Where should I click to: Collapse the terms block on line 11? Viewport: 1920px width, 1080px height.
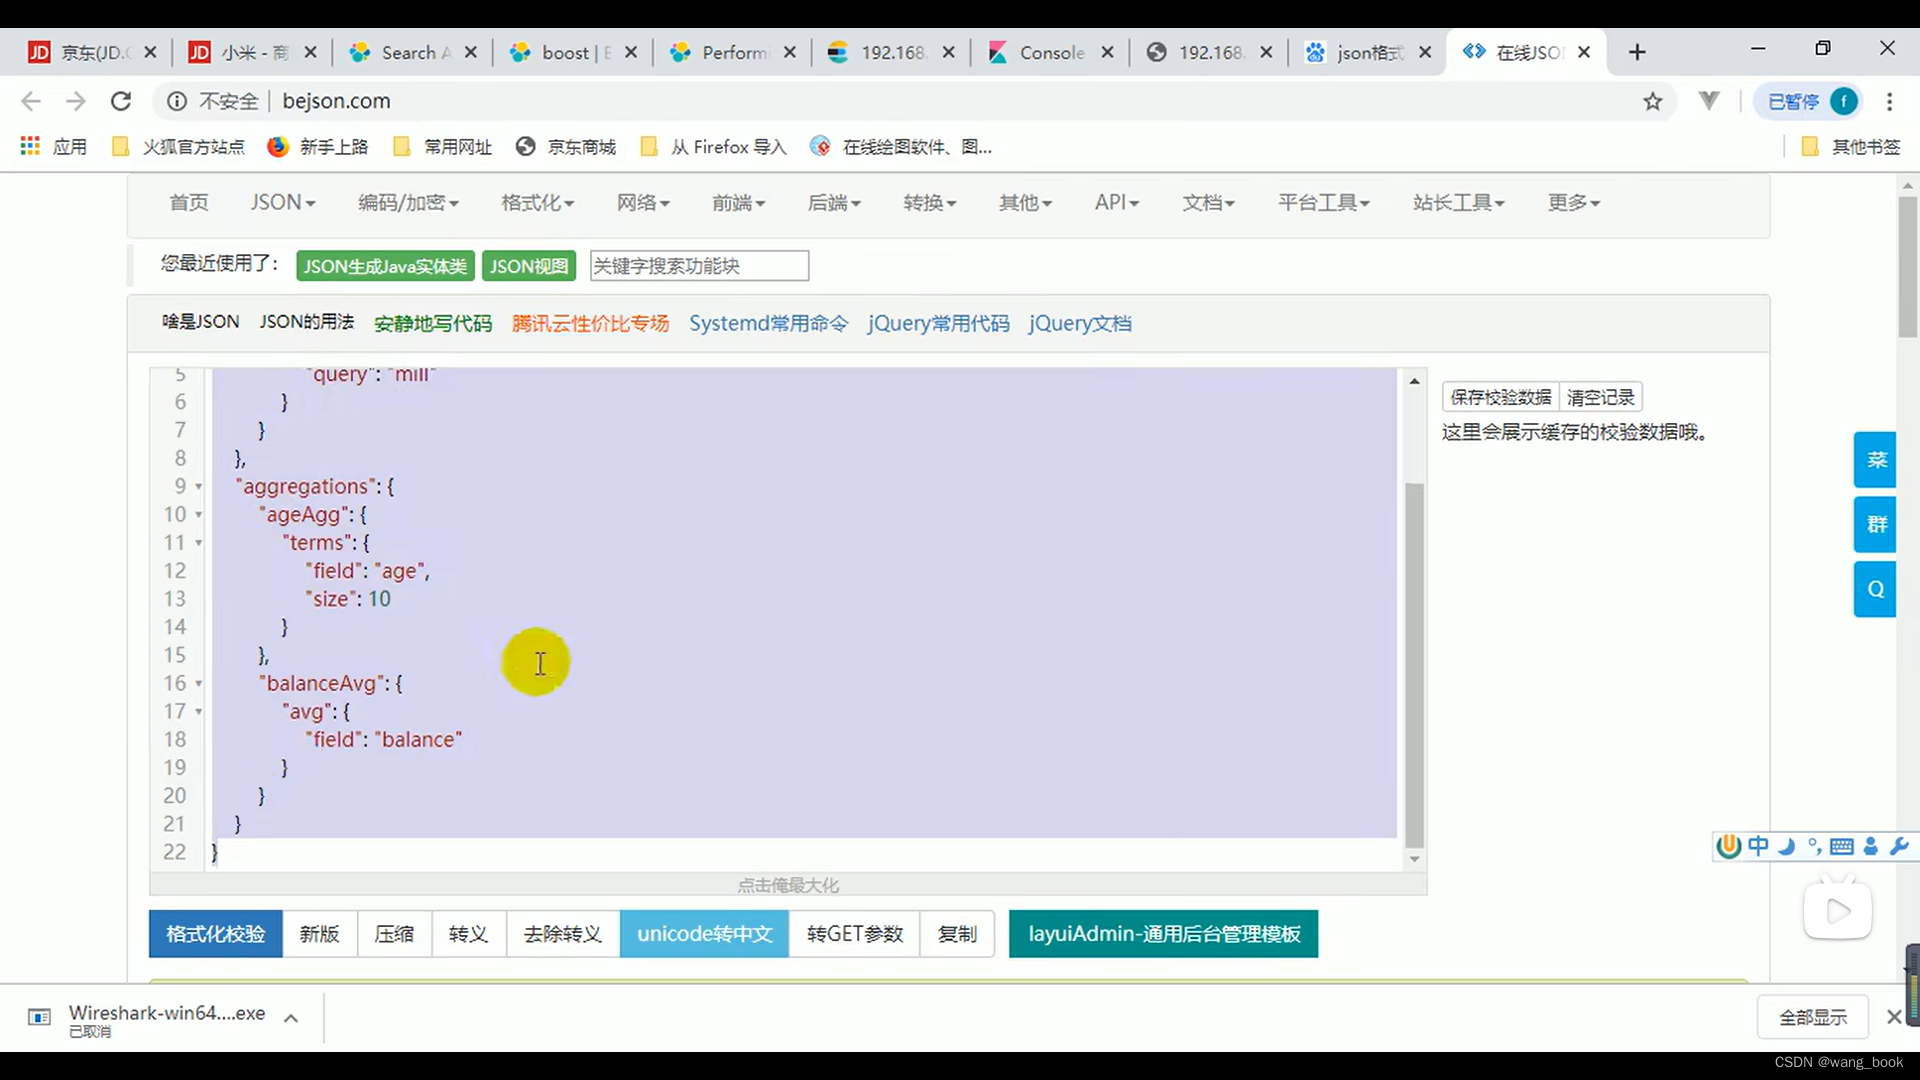tap(199, 543)
